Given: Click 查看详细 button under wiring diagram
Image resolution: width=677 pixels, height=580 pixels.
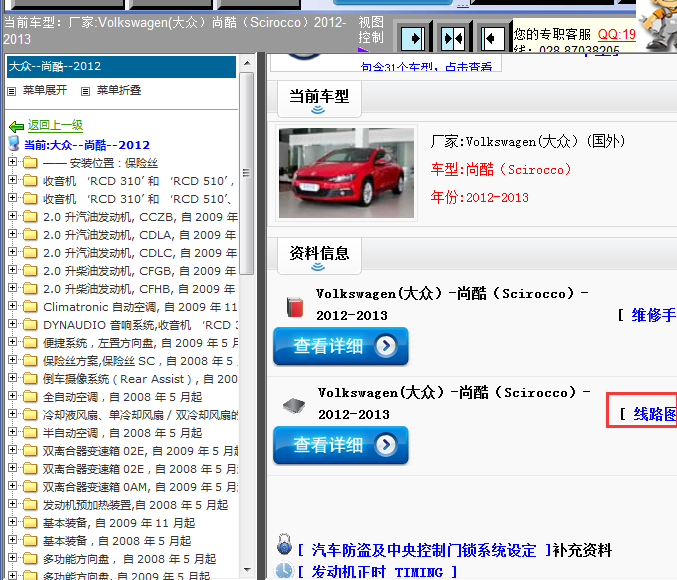Looking at the screenshot, I should click(x=341, y=445).
